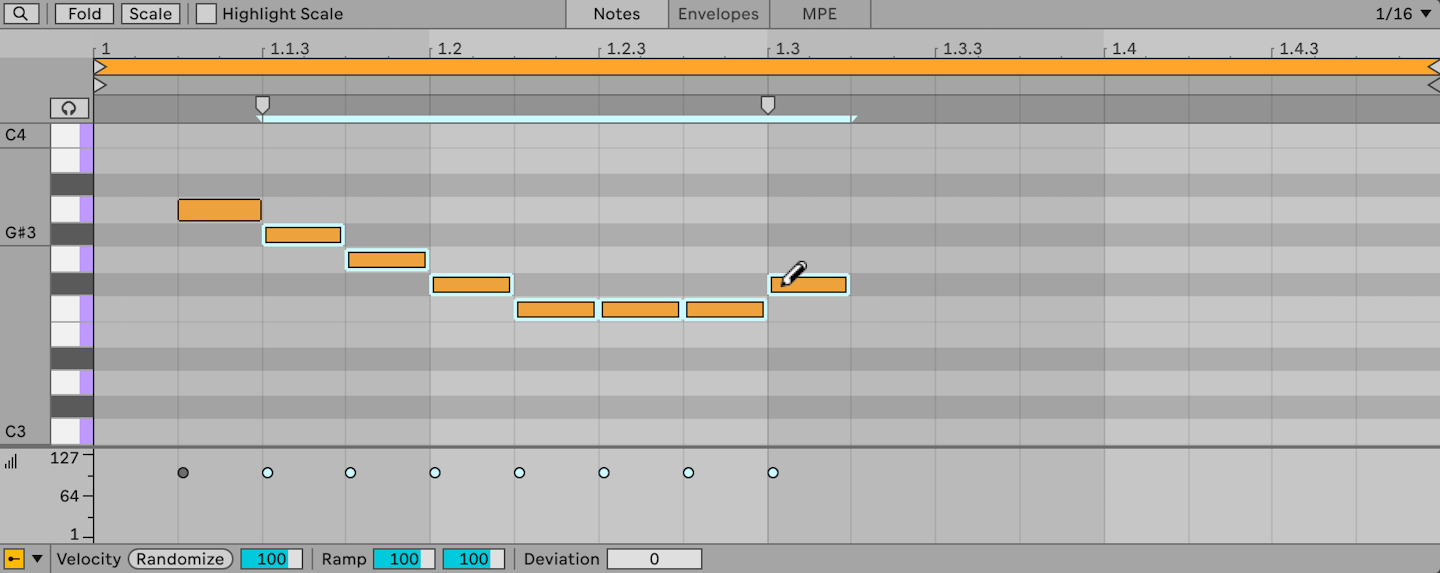Viewport: 1440px width, 573px height.
Task: Click the loop start marker at 1.1.3
Action: 262,104
